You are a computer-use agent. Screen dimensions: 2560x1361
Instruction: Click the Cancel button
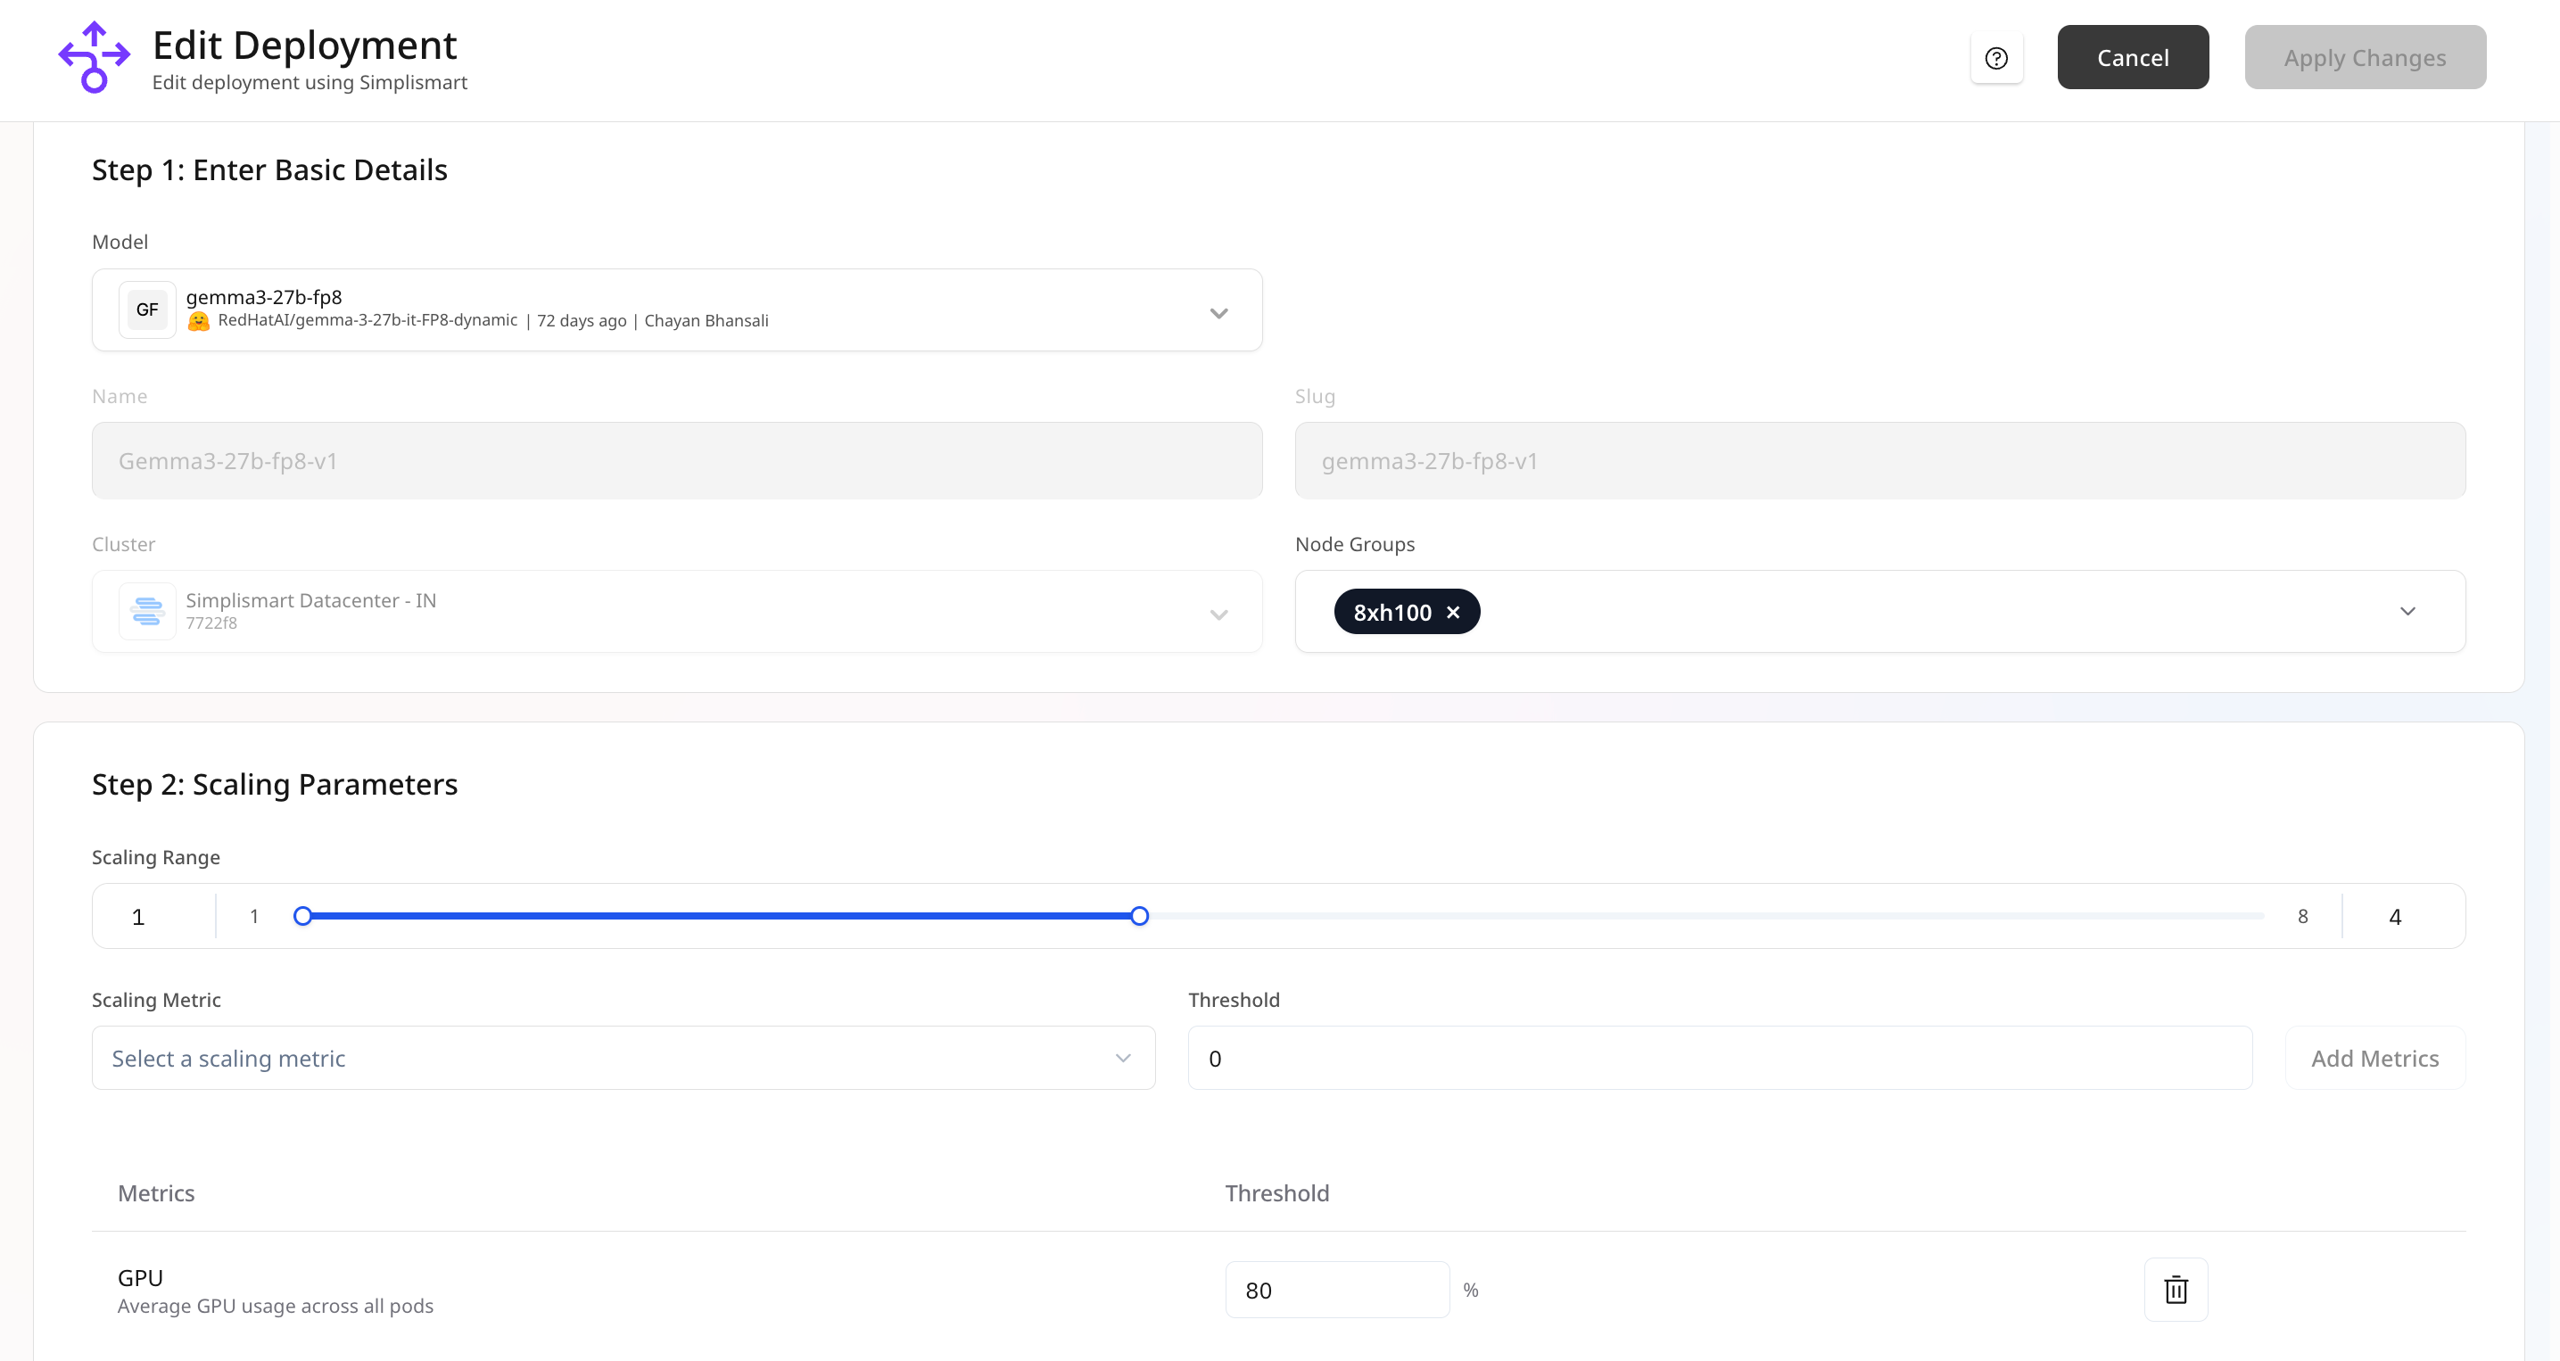click(2132, 57)
